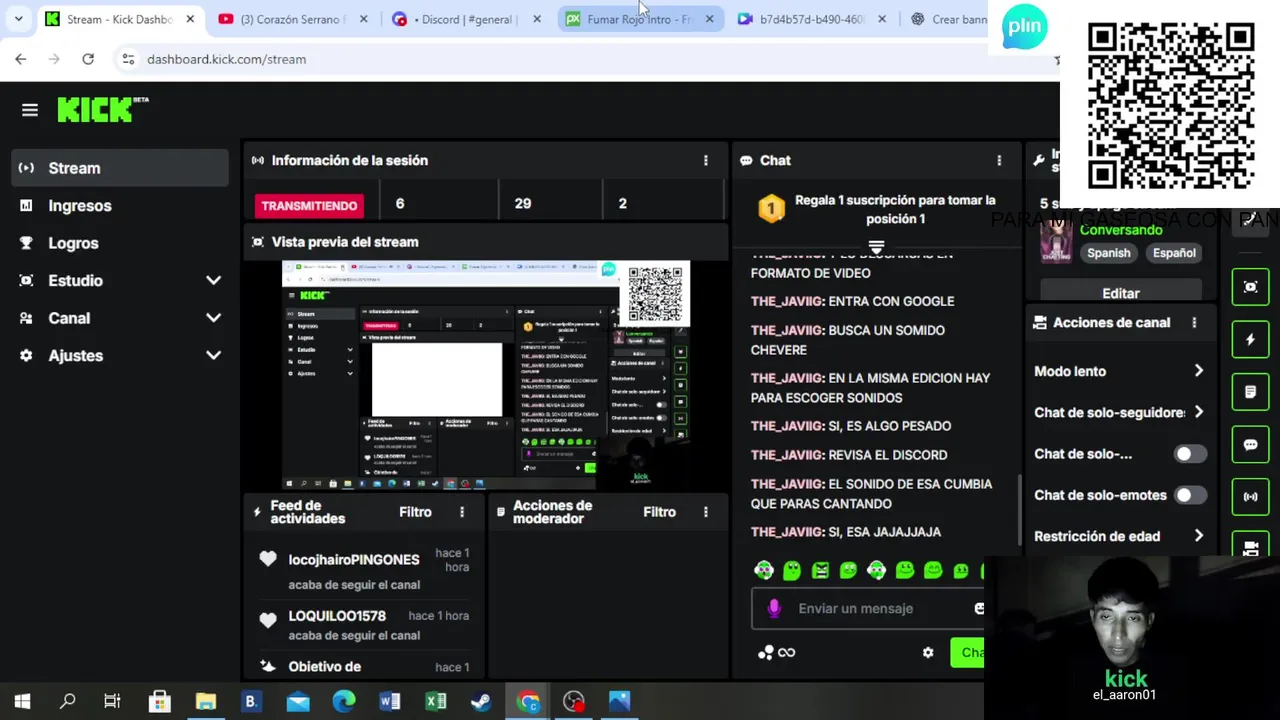
Task: Click right rail screen-capture widget icon
Action: [1250, 287]
